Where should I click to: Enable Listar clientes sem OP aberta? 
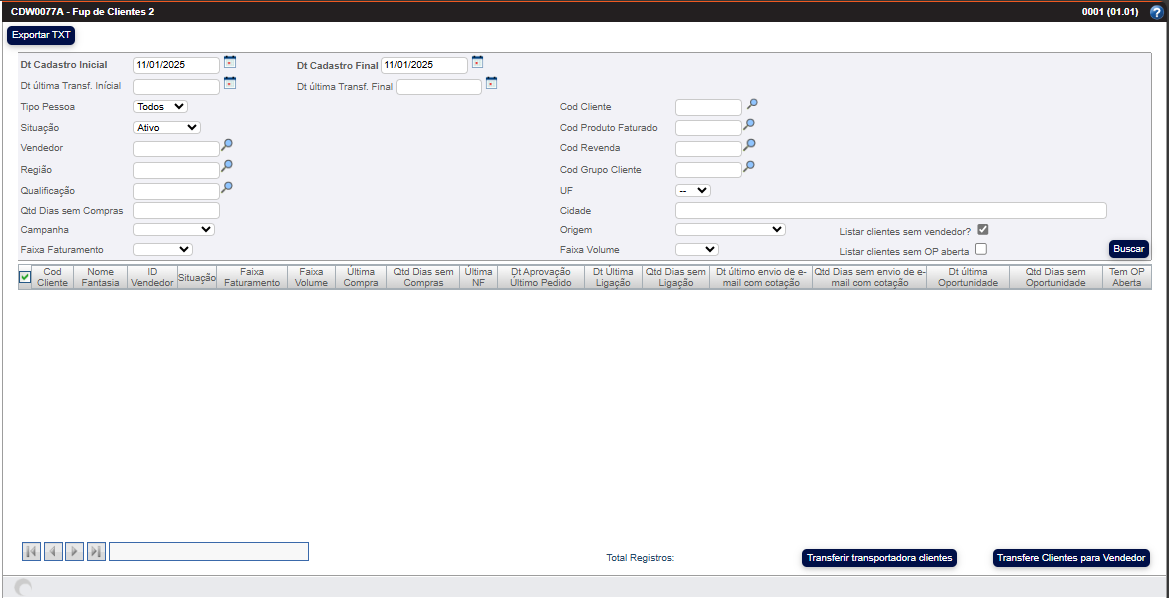(982, 247)
